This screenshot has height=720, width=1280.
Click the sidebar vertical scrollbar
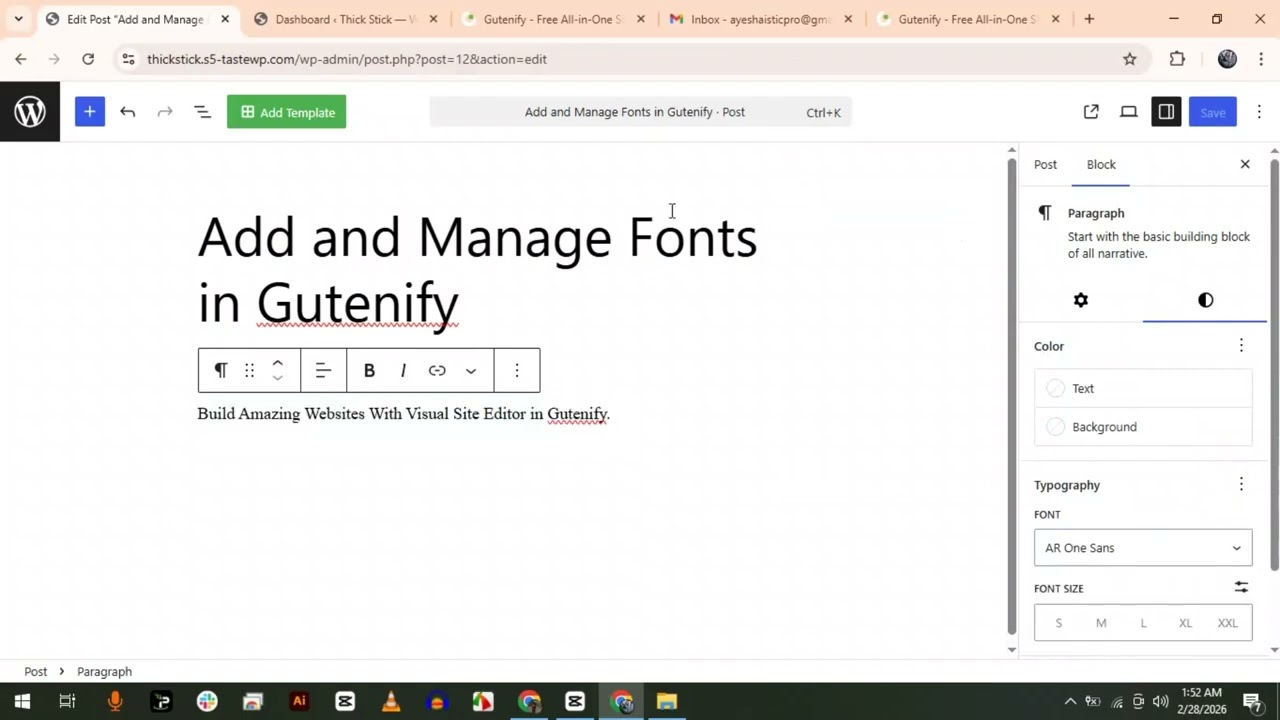(x=1274, y=365)
